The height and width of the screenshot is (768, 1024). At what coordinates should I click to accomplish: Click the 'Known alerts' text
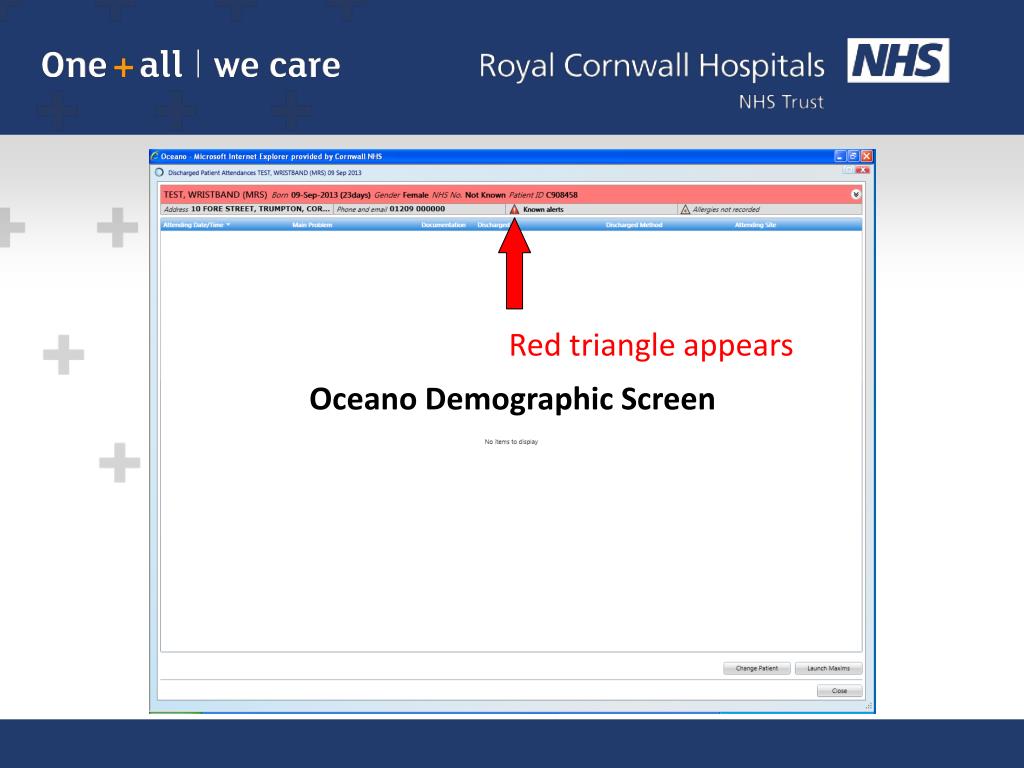coord(543,210)
